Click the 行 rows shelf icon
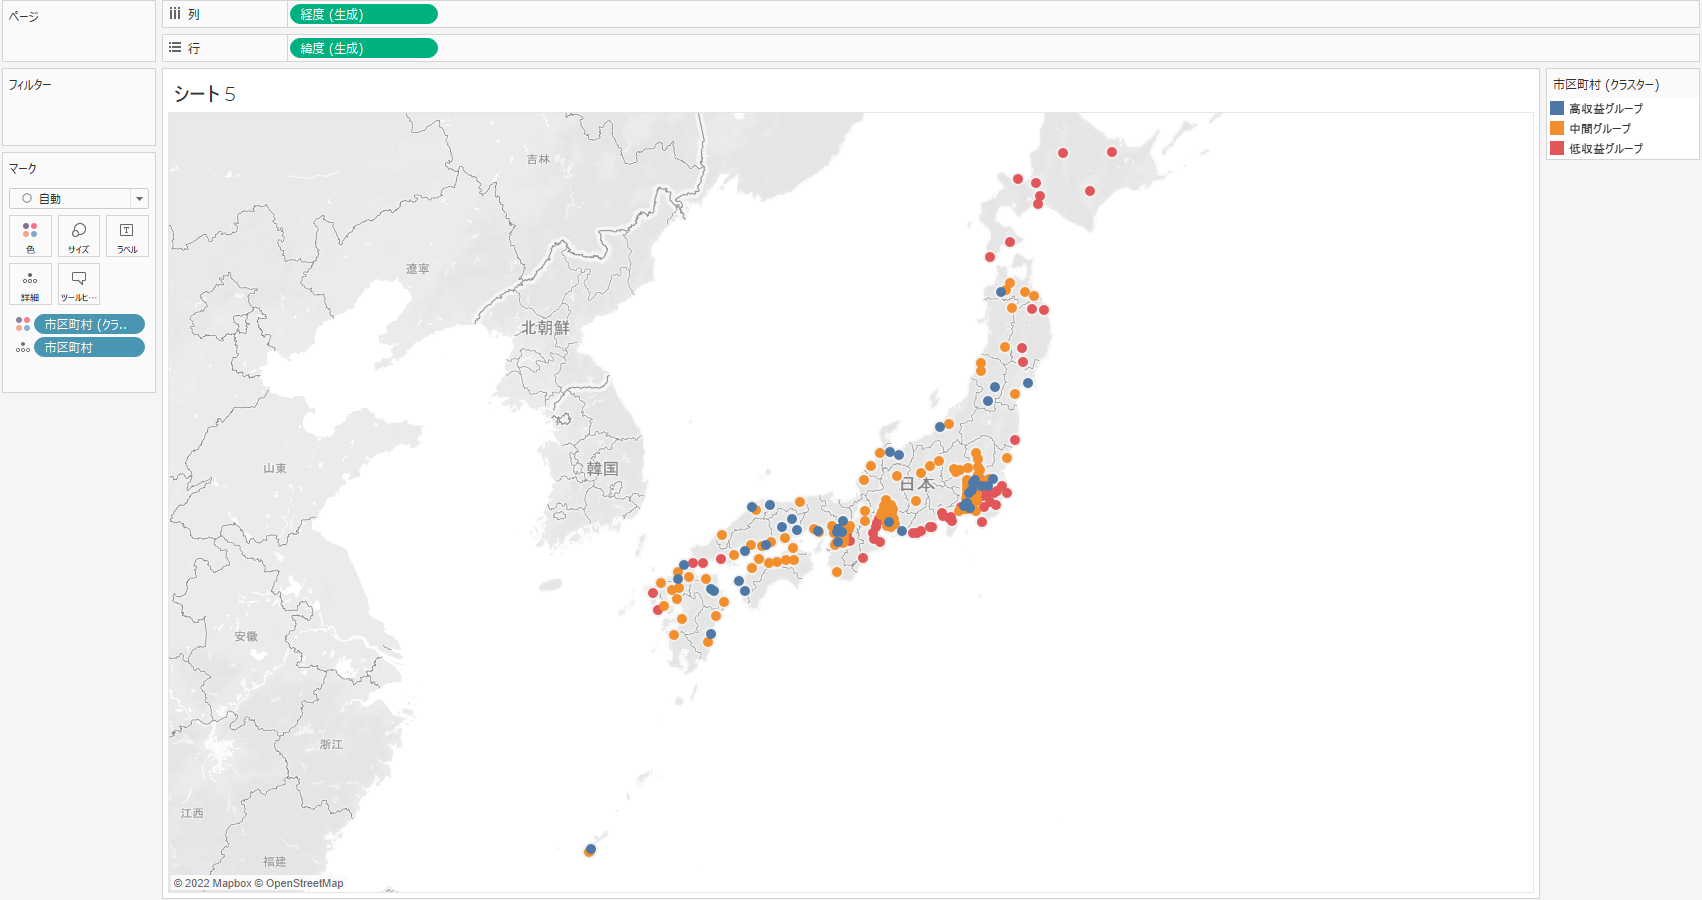The height and width of the screenshot is (900, 1702). (176, 48)
